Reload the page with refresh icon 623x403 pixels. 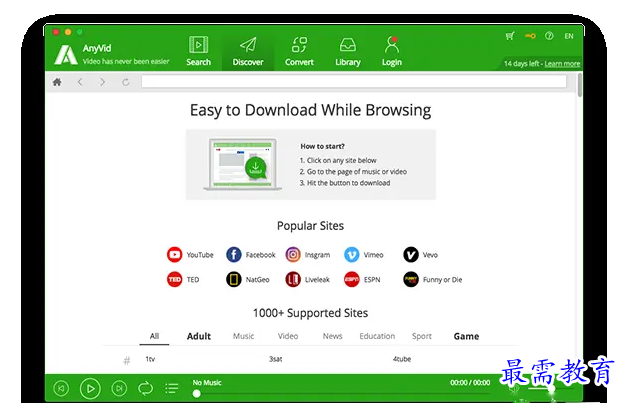click(126, 82)
